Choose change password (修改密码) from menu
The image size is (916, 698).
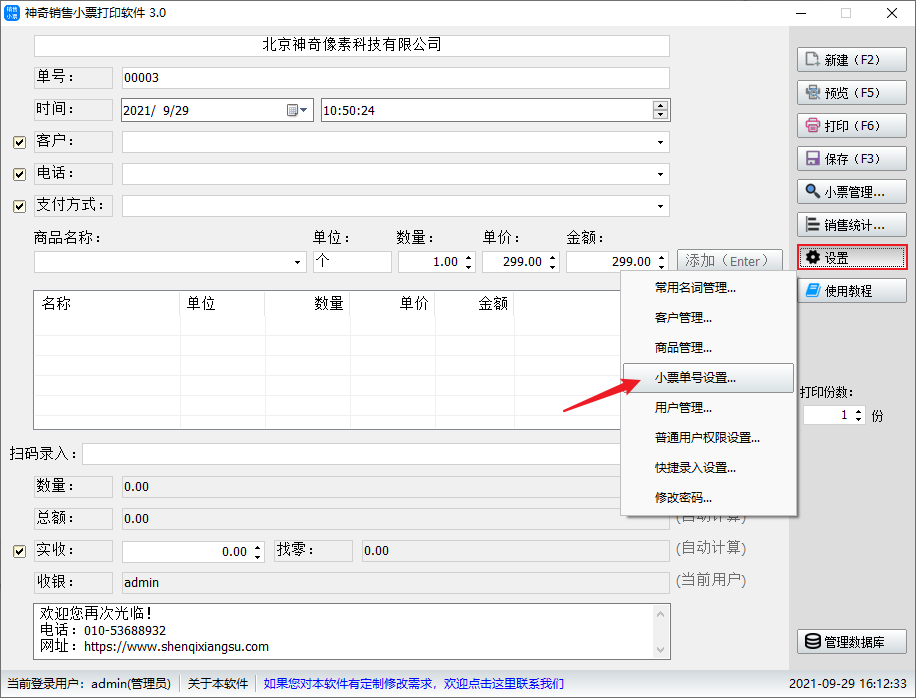pyautogui.click(x=683, y=498)
